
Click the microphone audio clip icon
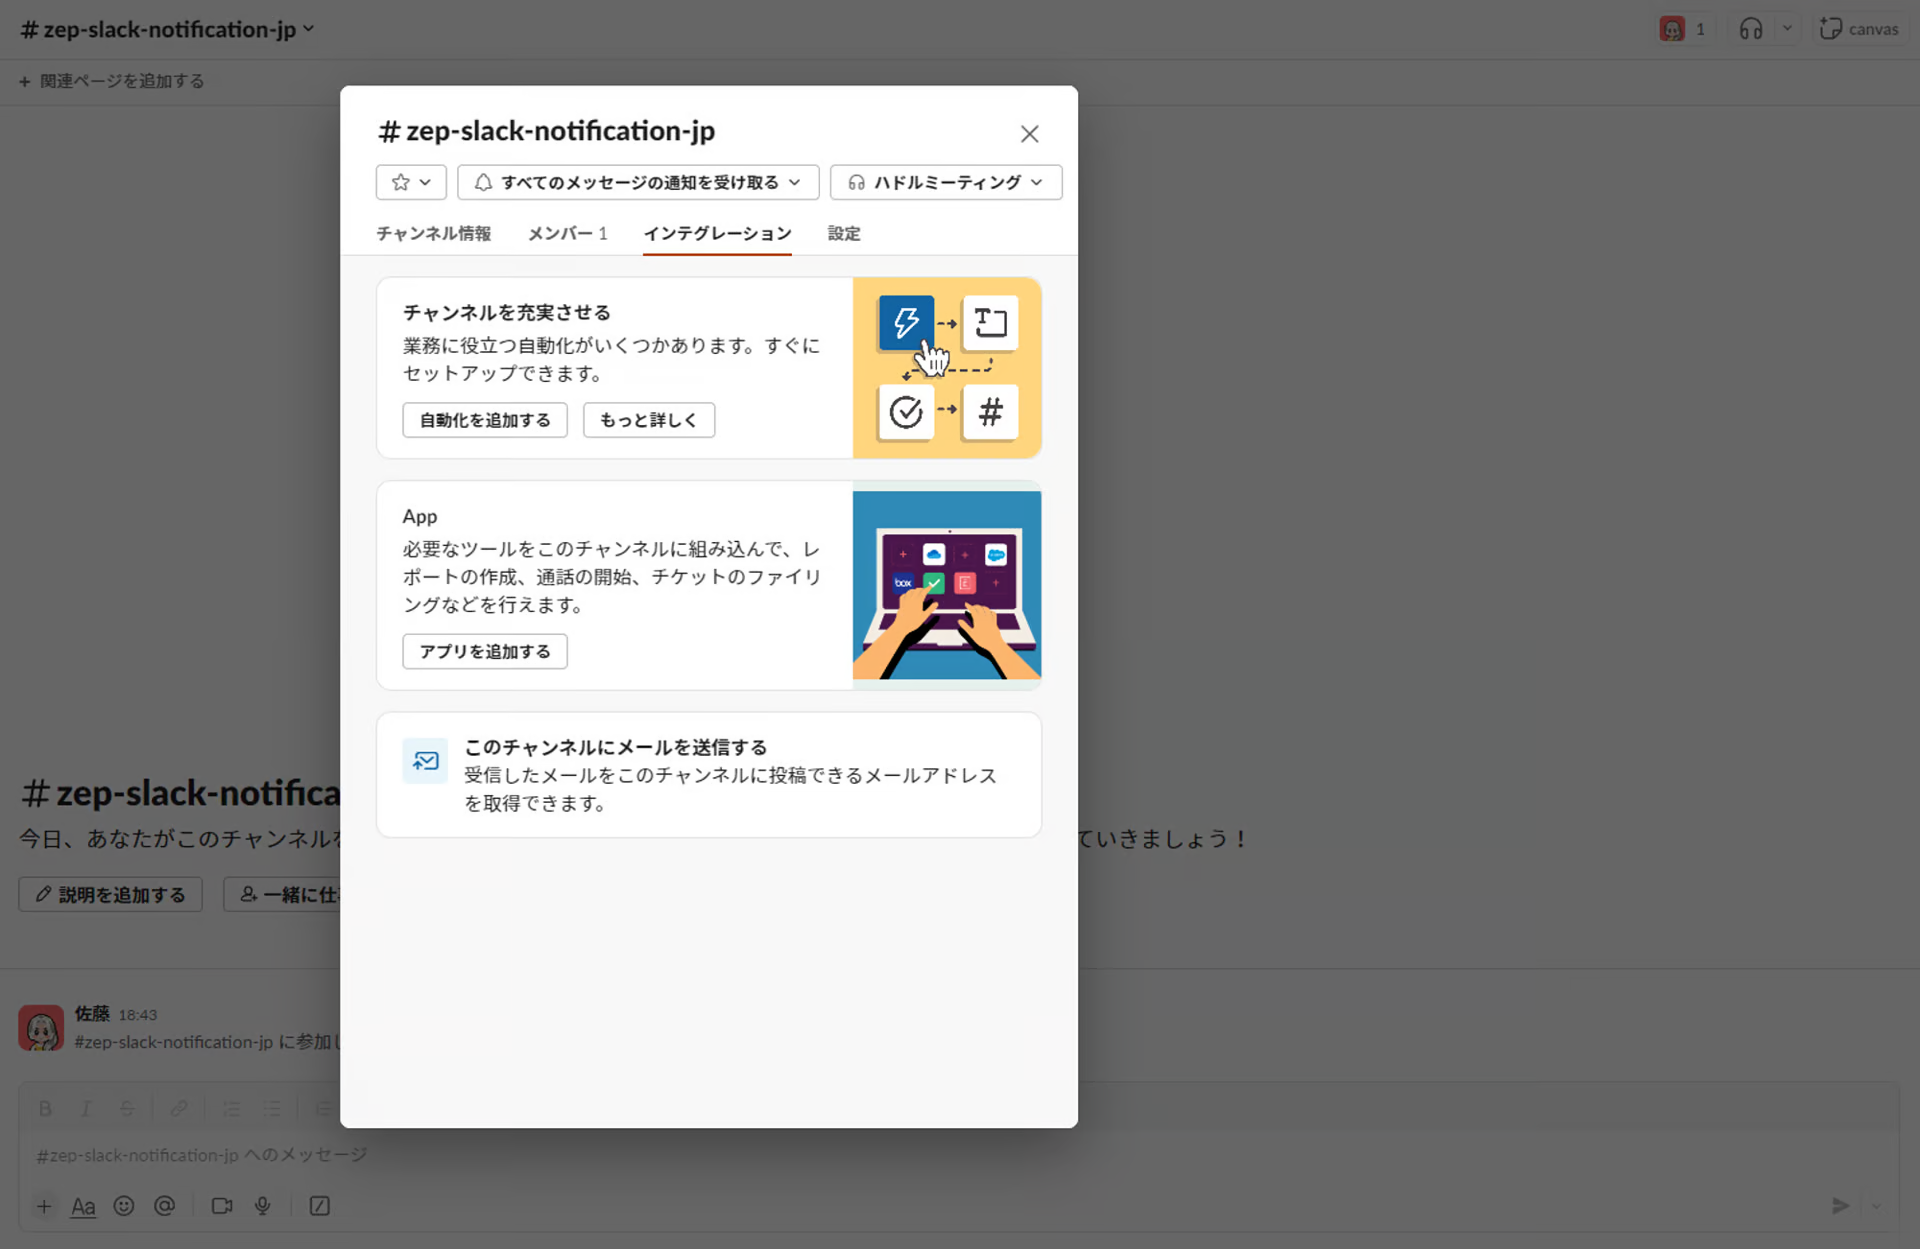[x=263, y=1206]
